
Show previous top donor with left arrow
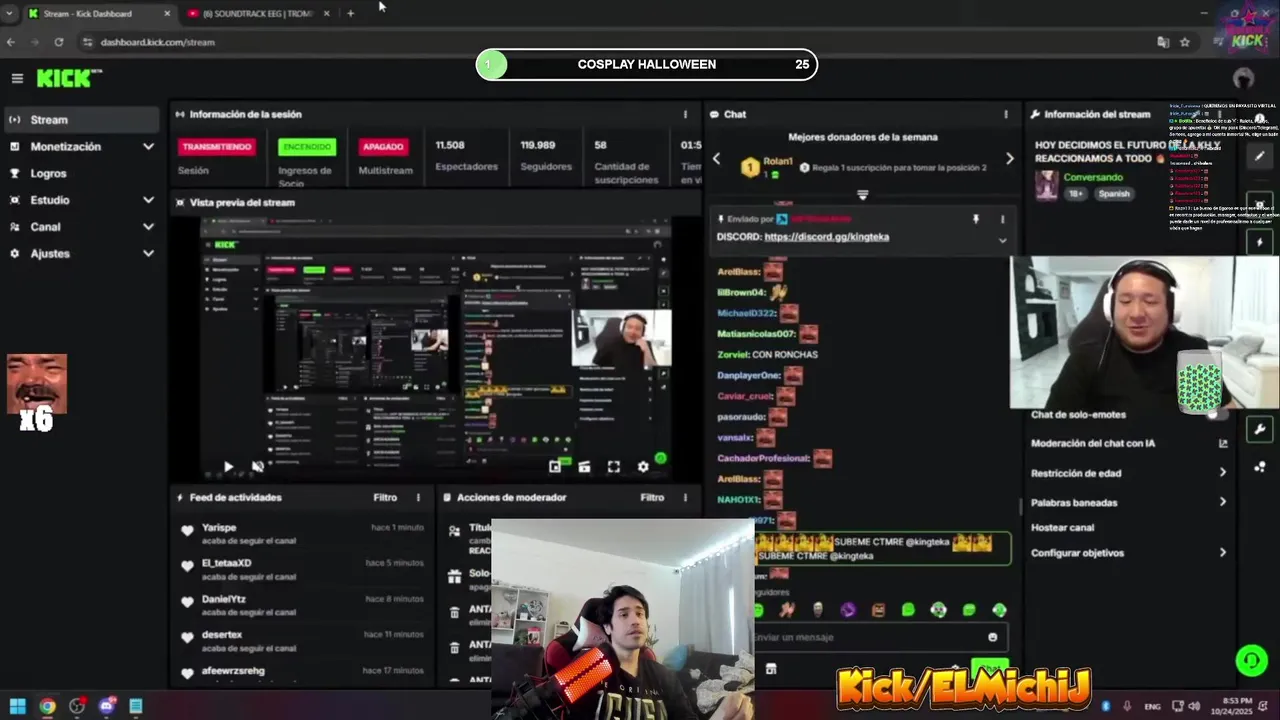(x=716, y=159)
